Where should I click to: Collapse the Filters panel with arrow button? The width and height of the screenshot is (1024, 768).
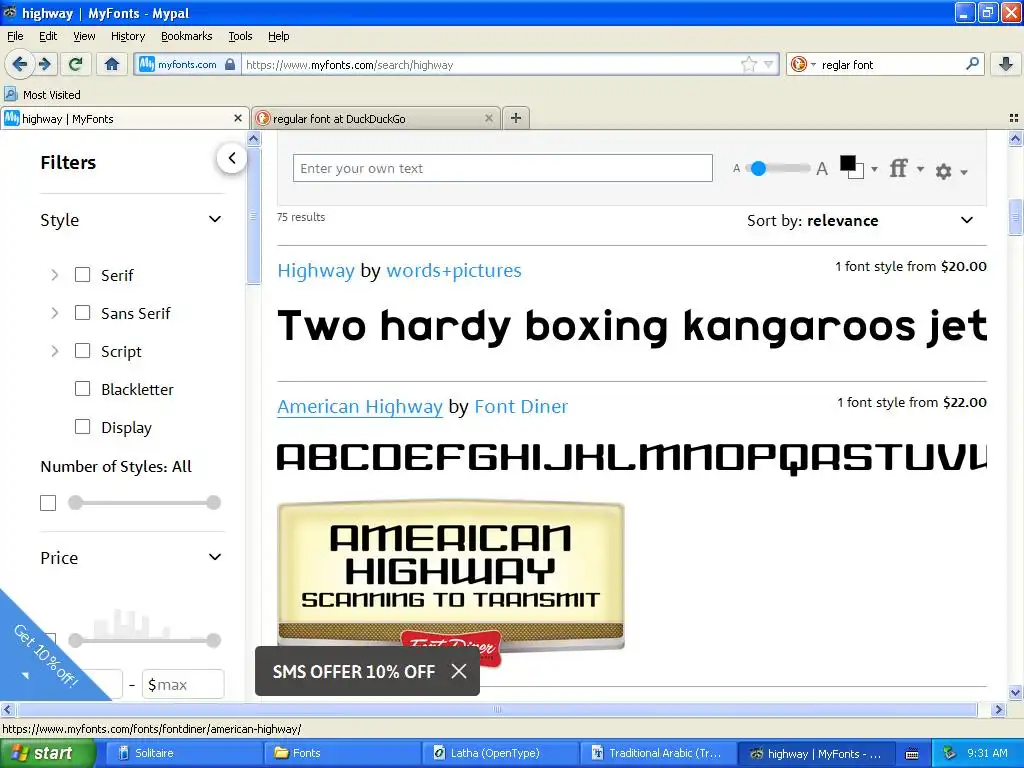point(231,158)
